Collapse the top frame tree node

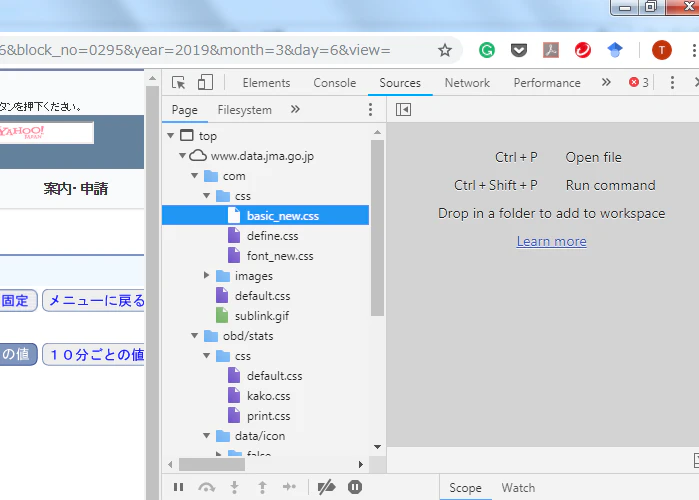[170, 135]
